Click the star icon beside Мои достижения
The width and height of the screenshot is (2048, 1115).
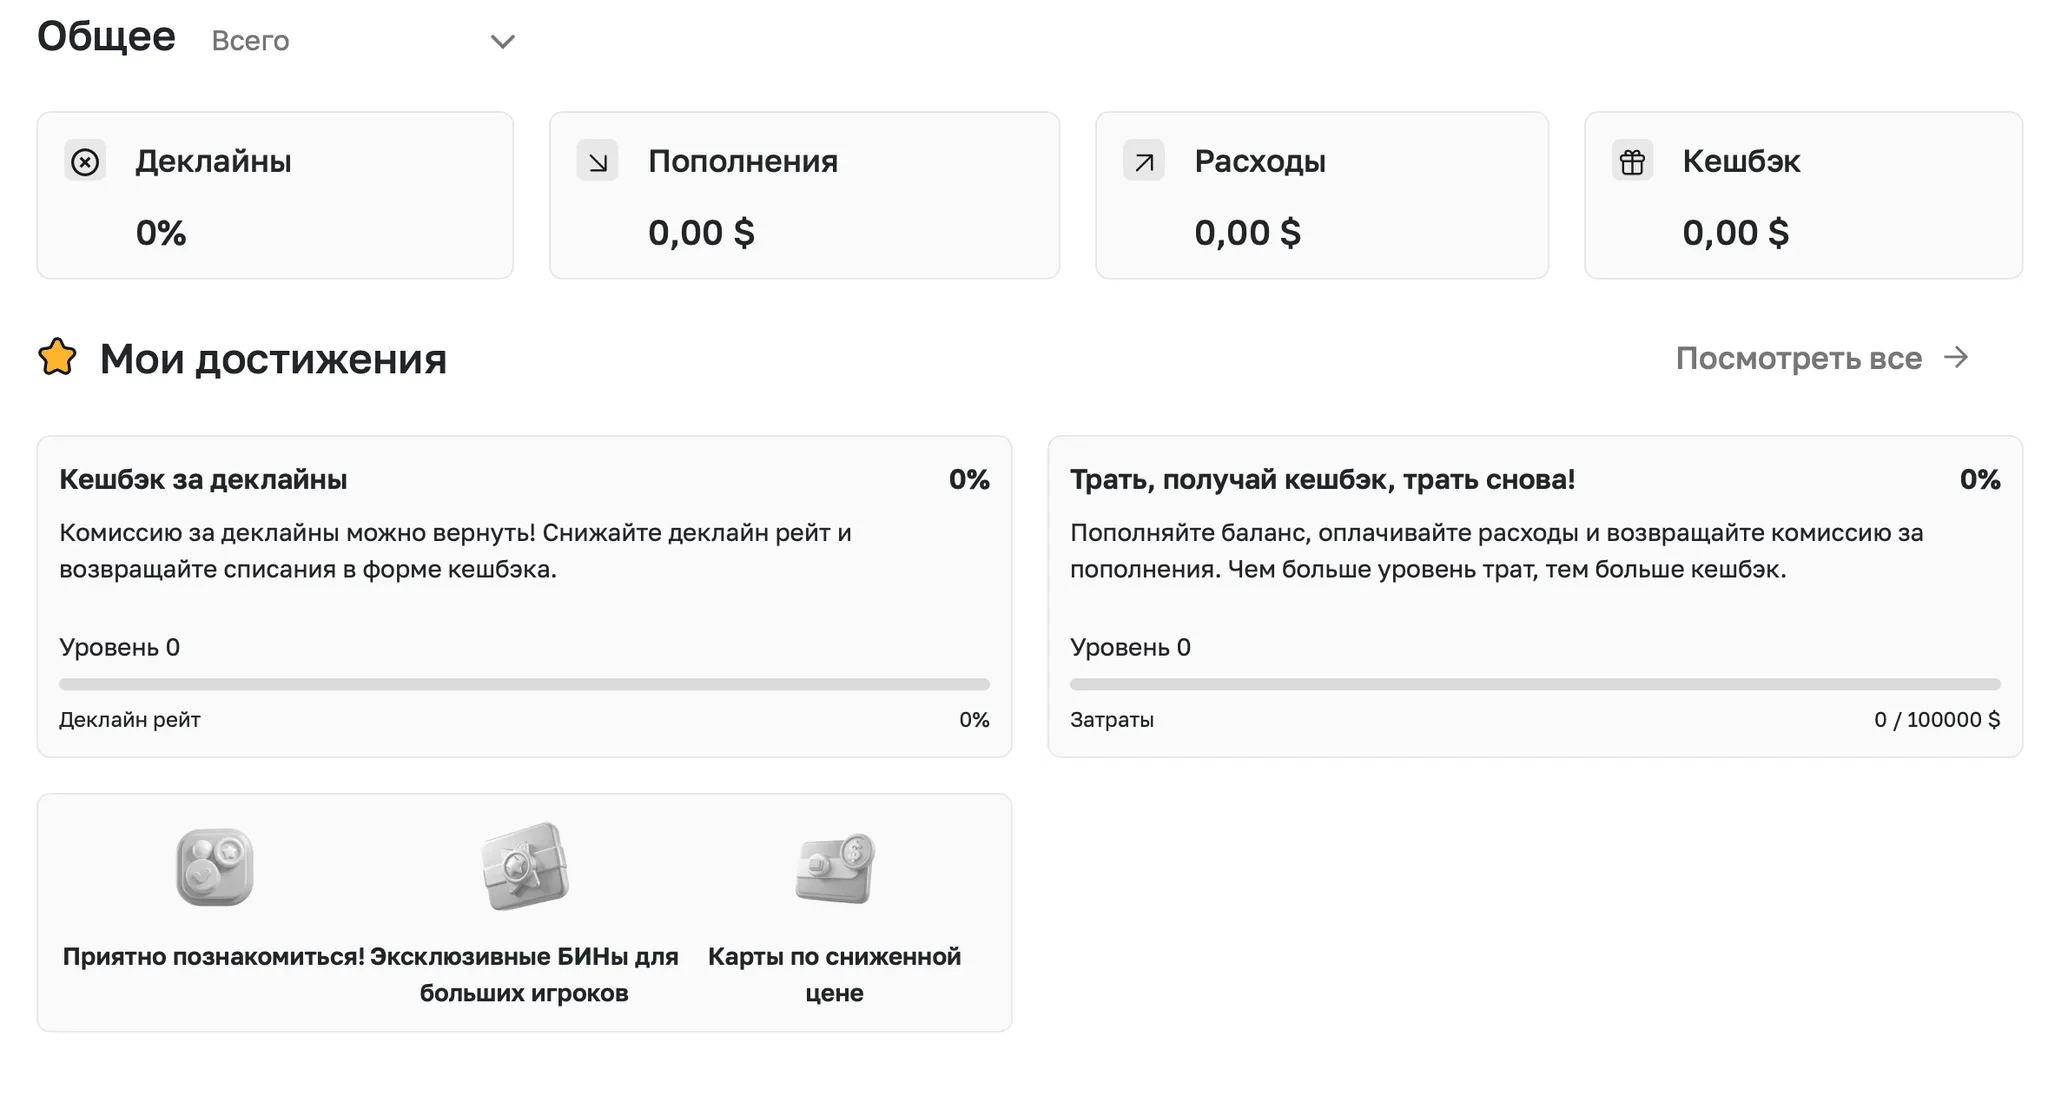tap(58, 357)
